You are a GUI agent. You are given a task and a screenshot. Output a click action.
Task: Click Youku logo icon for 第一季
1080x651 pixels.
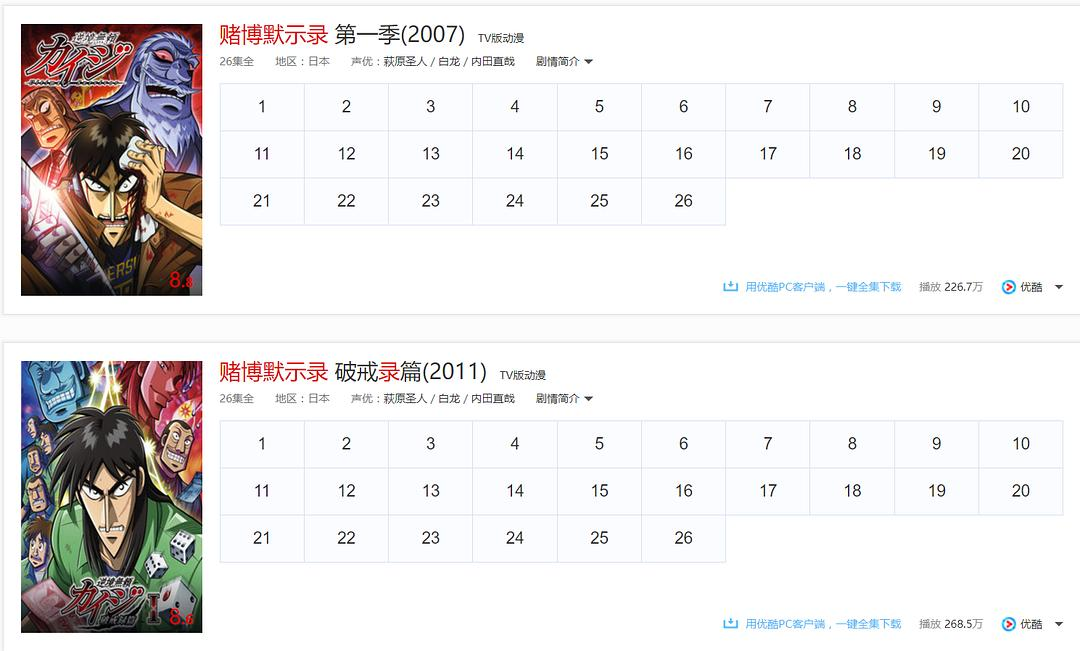[x=1008, y=287]
